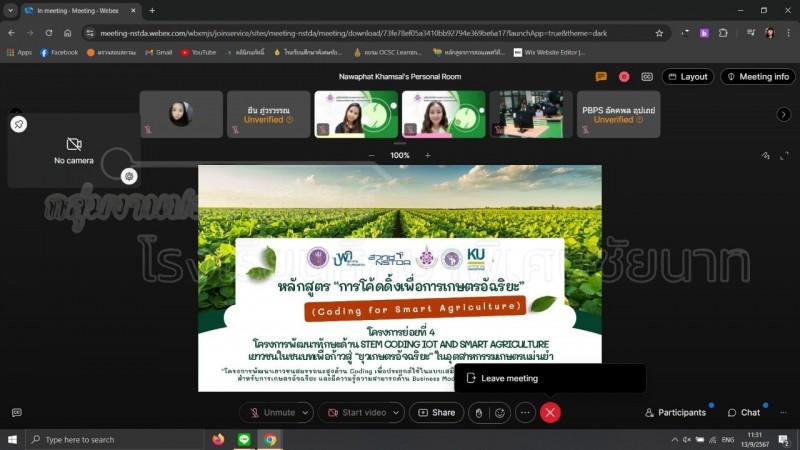Toggle full screen view of shared content
The height and width of the screenshot is (450, 800).
click(x=784, y=156)
